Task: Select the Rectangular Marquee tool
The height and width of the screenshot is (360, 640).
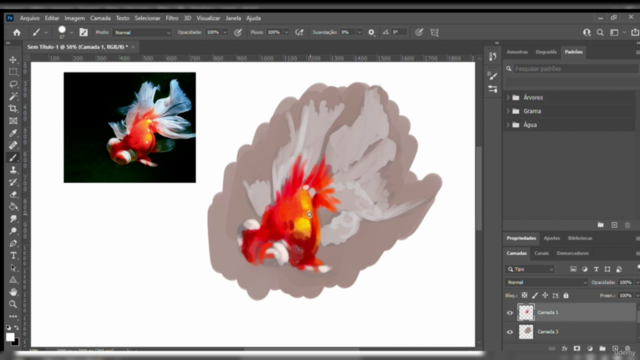Action: (13, 72)
